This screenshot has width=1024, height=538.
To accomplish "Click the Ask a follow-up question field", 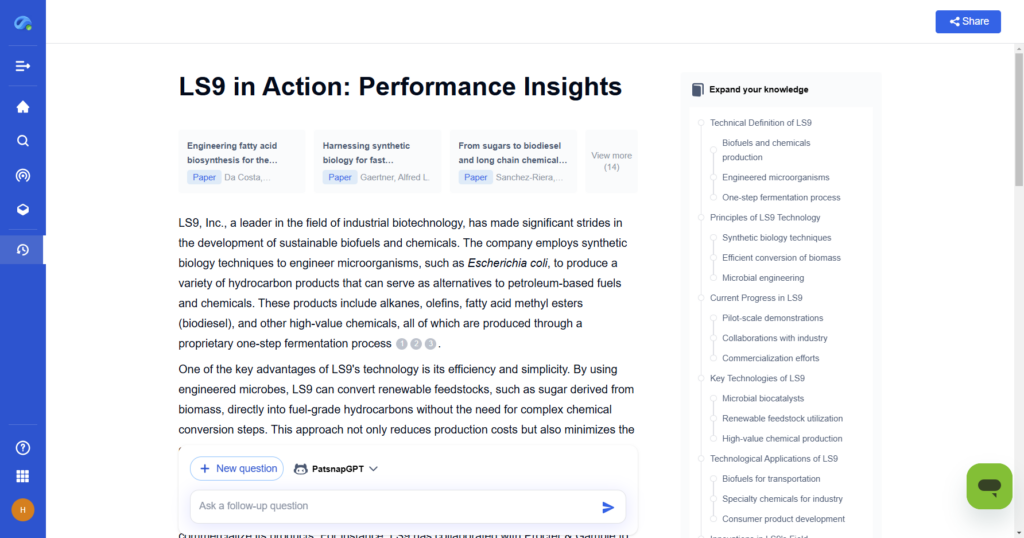I will click(390, 506).
